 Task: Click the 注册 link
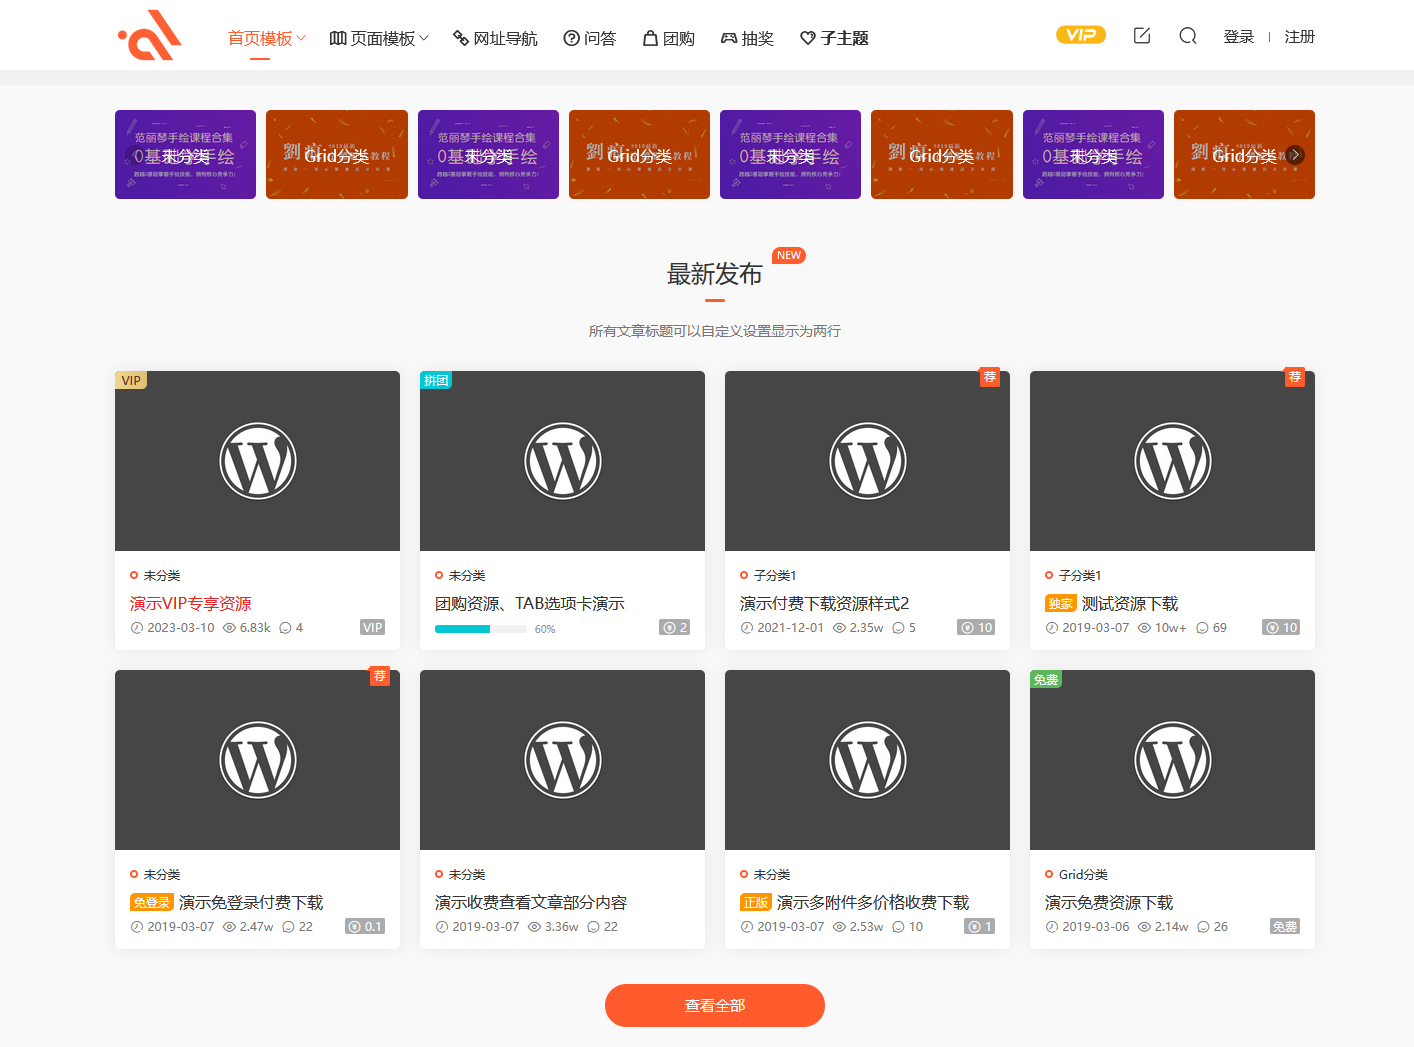[1299, 37]
